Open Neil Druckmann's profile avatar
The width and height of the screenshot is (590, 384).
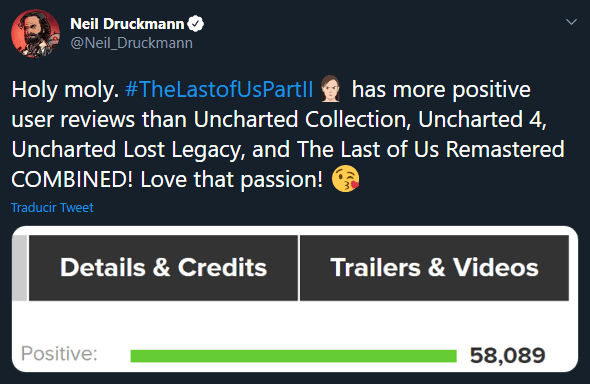pyautogui.click(x=35, y=33)
